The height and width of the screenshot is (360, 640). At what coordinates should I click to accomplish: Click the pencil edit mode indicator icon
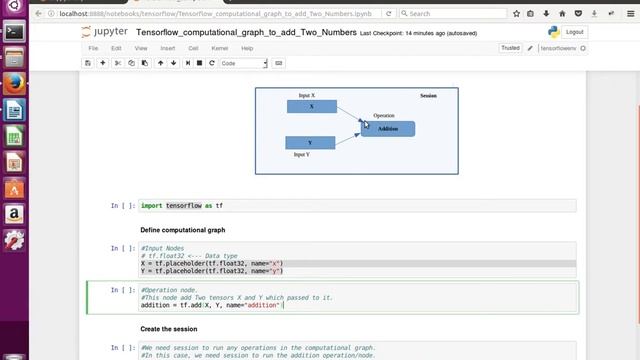pyautogui.click(x=530, y=48)
